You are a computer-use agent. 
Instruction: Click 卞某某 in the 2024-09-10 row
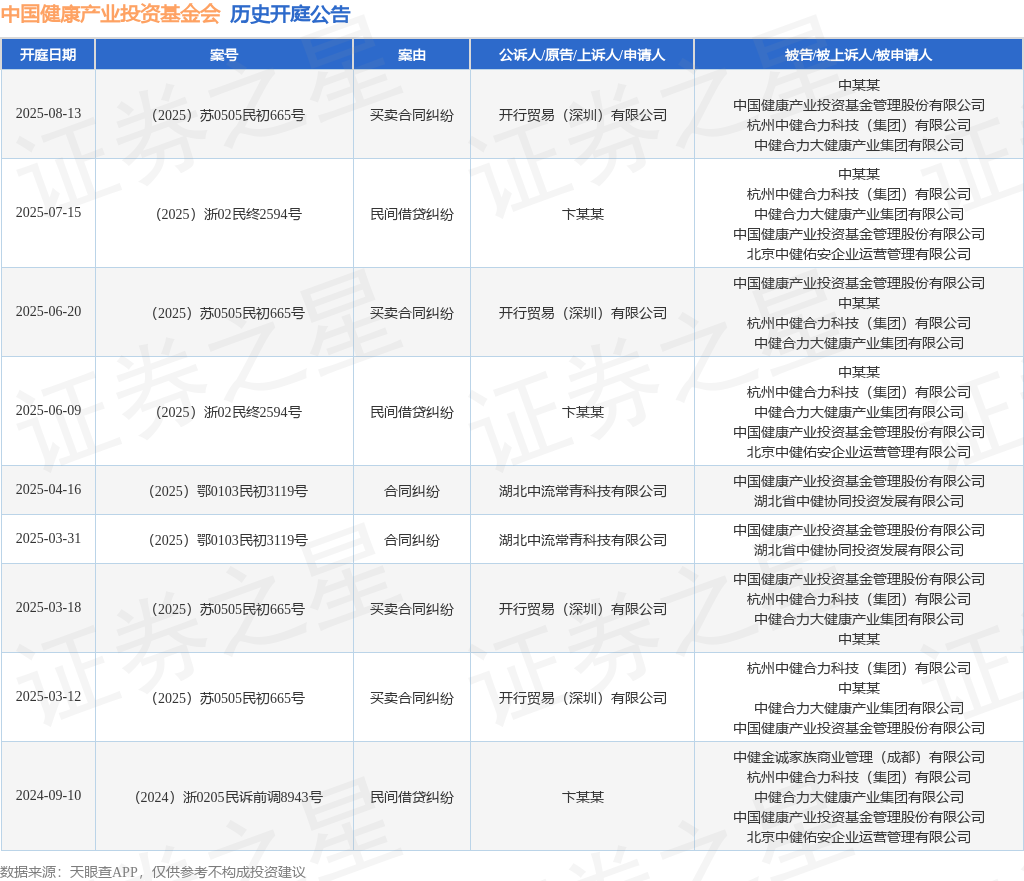coord(583,797)
